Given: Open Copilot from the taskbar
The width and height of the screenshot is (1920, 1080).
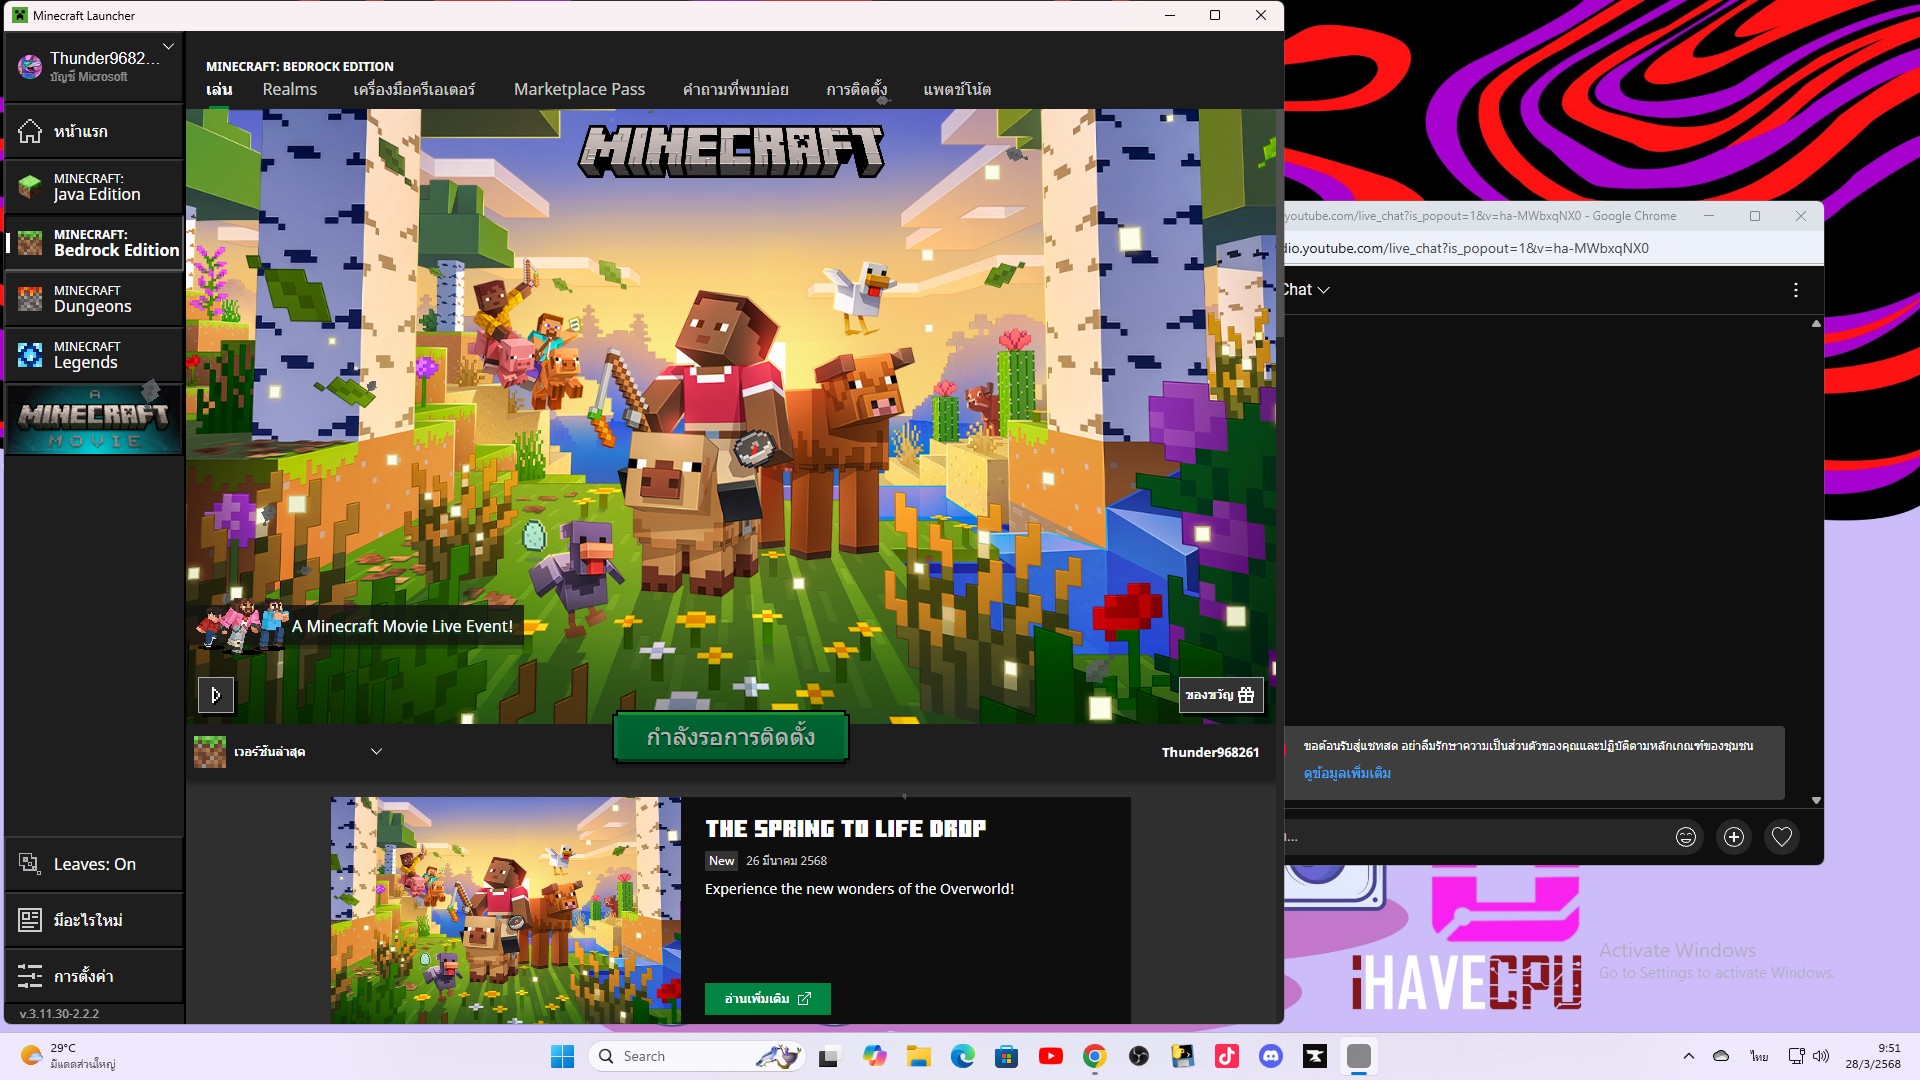Looking at the screenshot, I should [x=875, y=1056].
